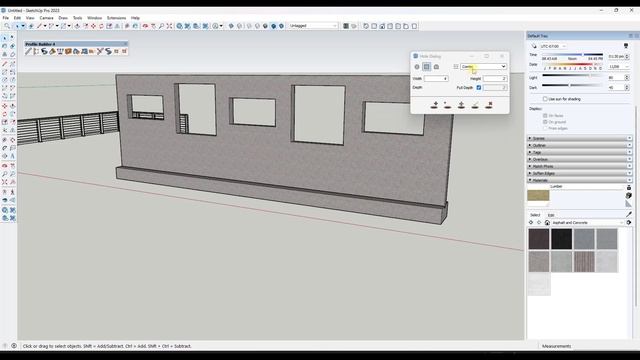
Task: Open the Help menu
Action: tap(135, 18)
